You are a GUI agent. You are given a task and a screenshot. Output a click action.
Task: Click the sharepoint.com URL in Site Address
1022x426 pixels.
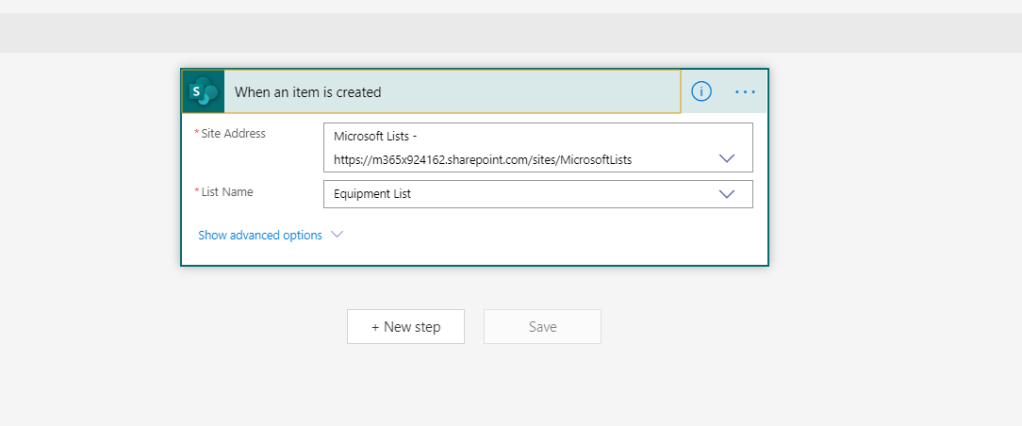coord(482,159)
